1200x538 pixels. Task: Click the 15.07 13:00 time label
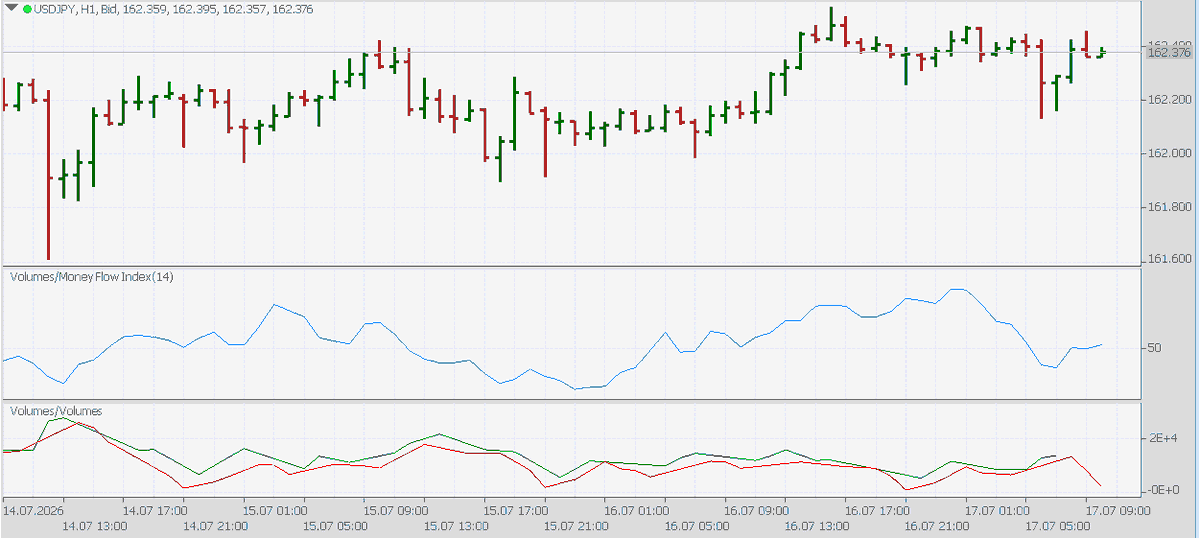[x=455, y=525]
